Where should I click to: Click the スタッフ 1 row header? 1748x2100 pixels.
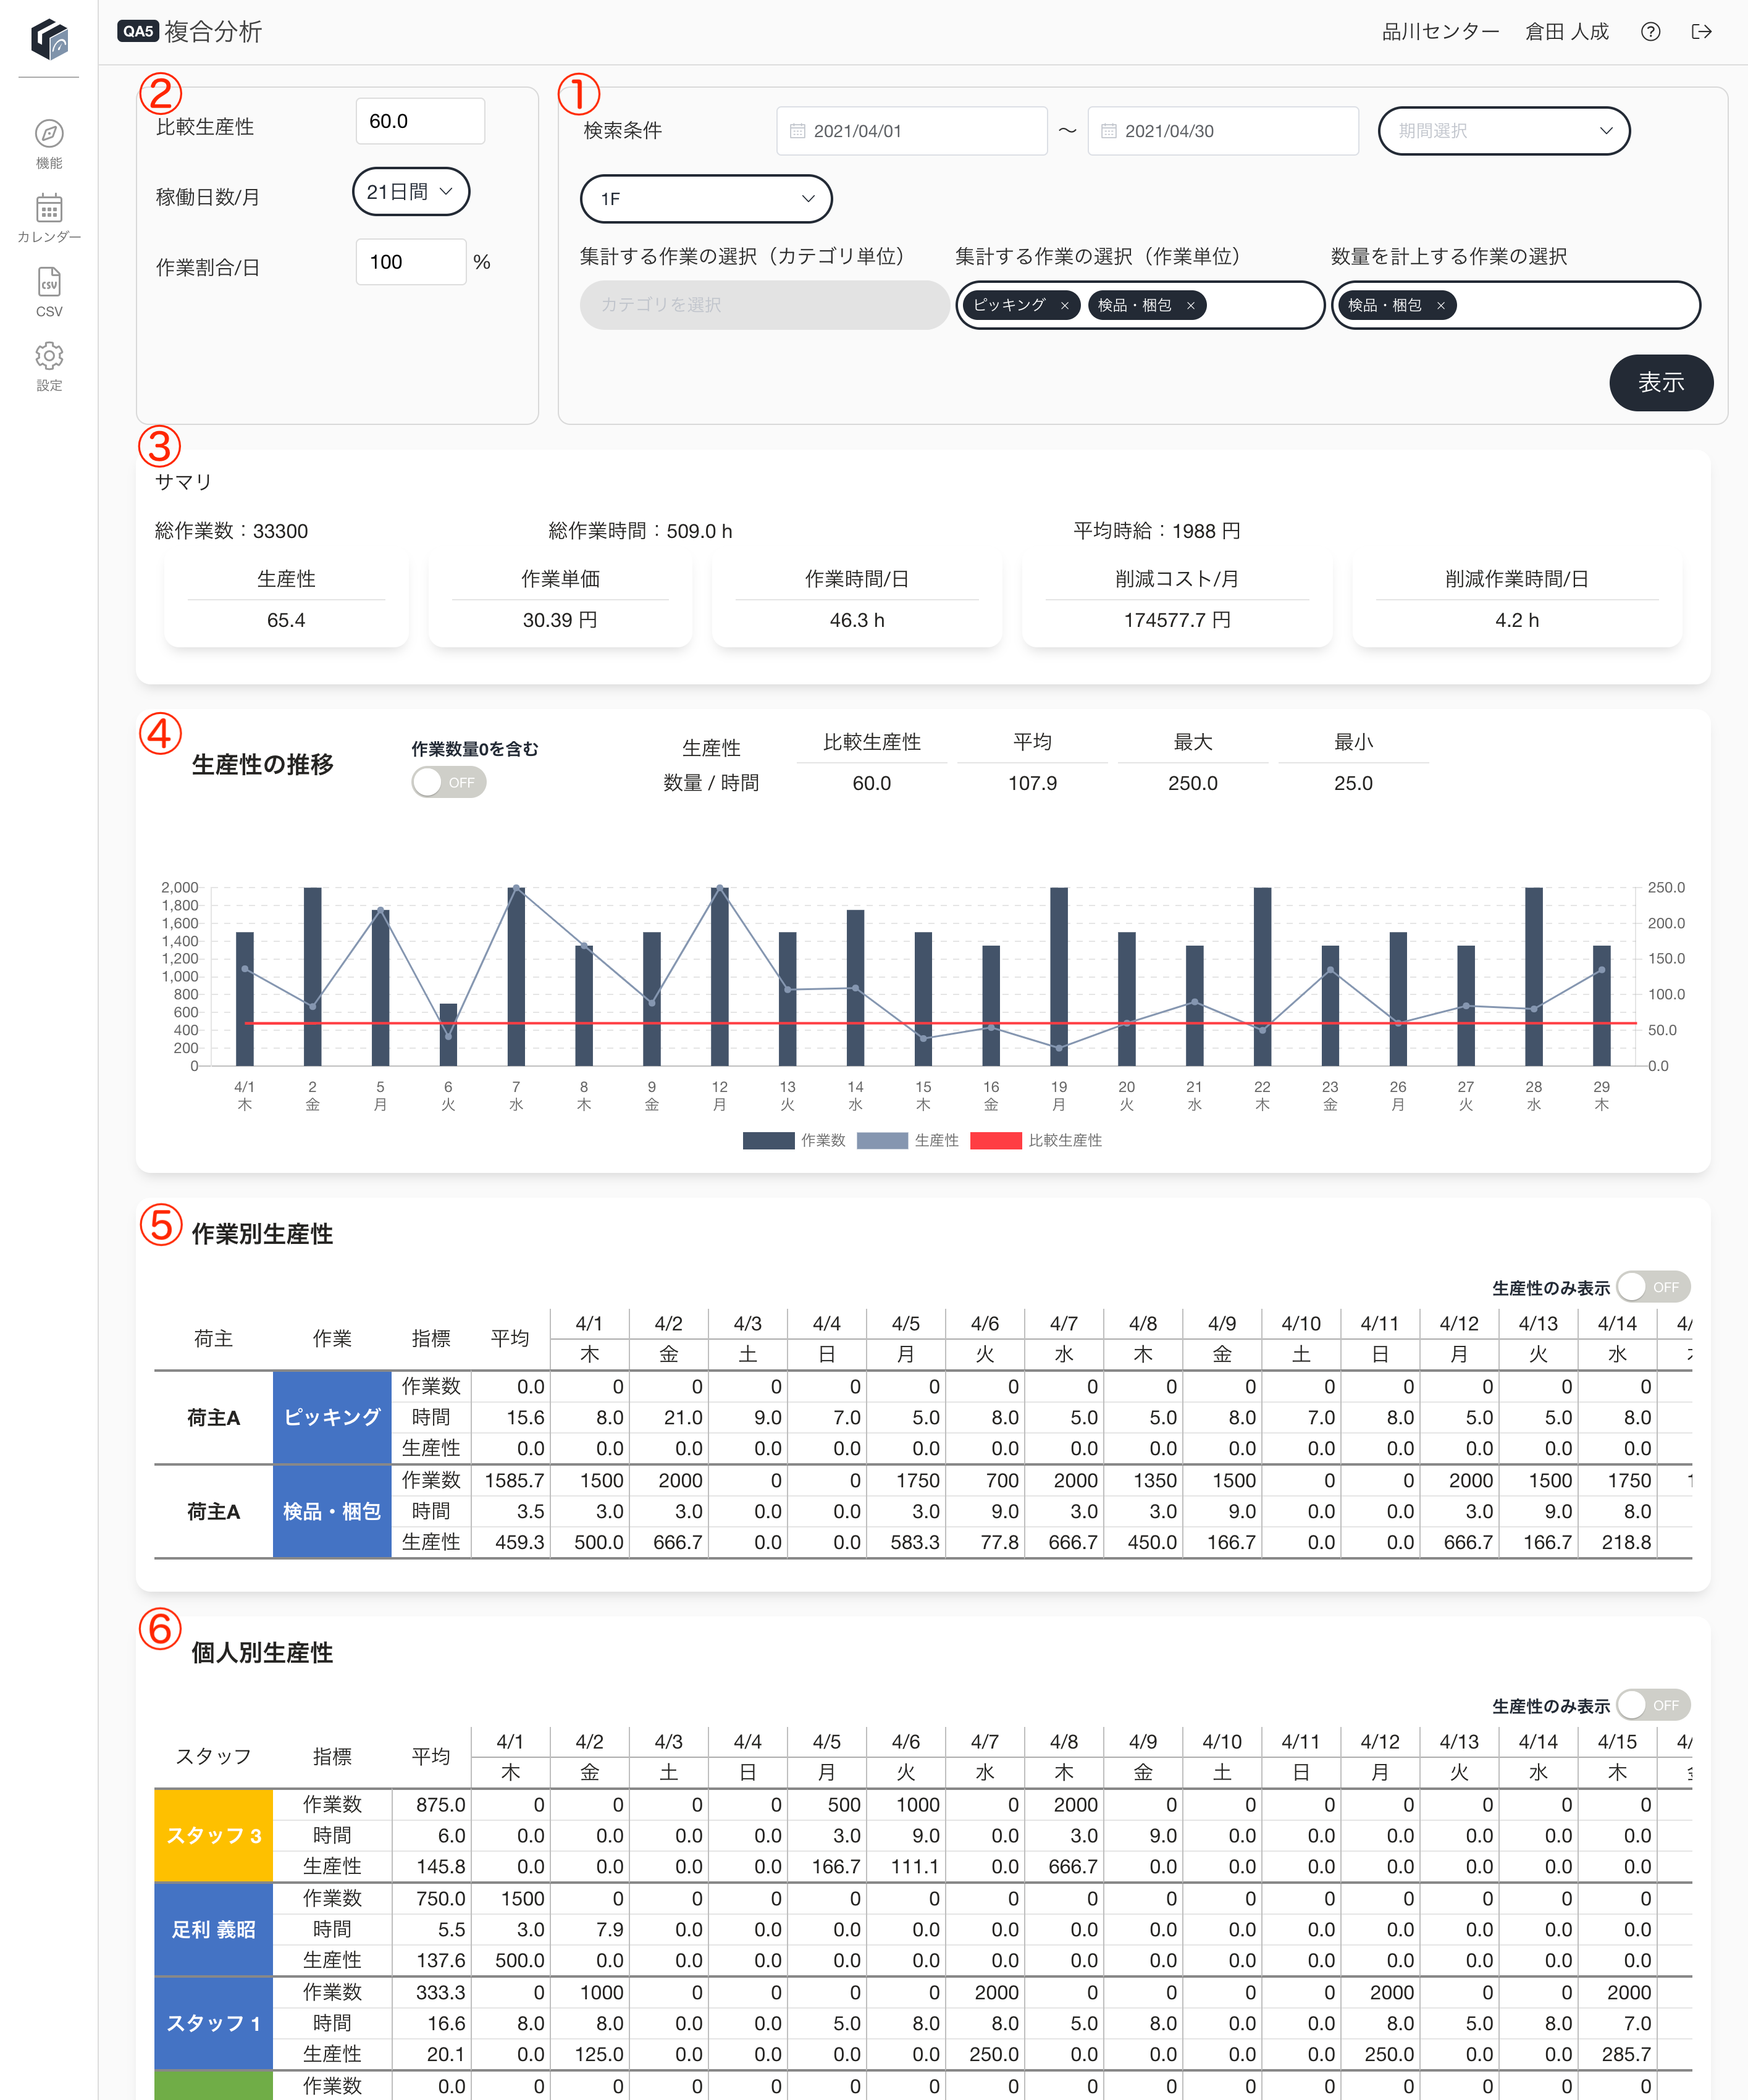pos(214,2023)
